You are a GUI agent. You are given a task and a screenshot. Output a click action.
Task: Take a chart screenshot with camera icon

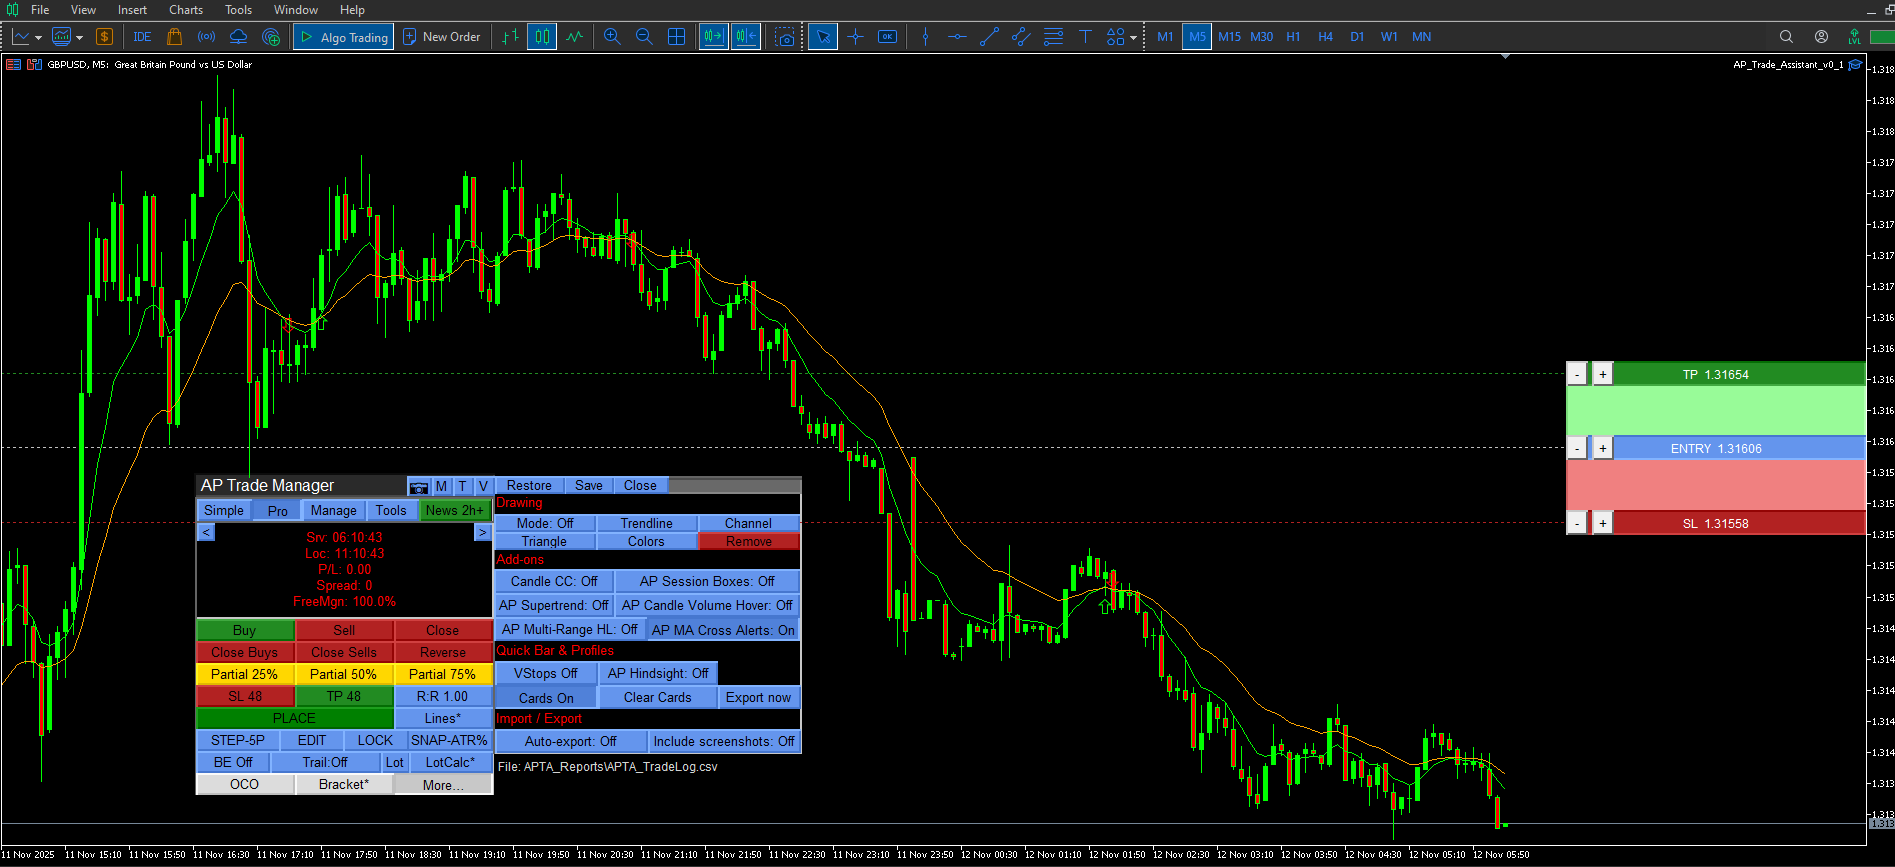[x=785, y=37]
